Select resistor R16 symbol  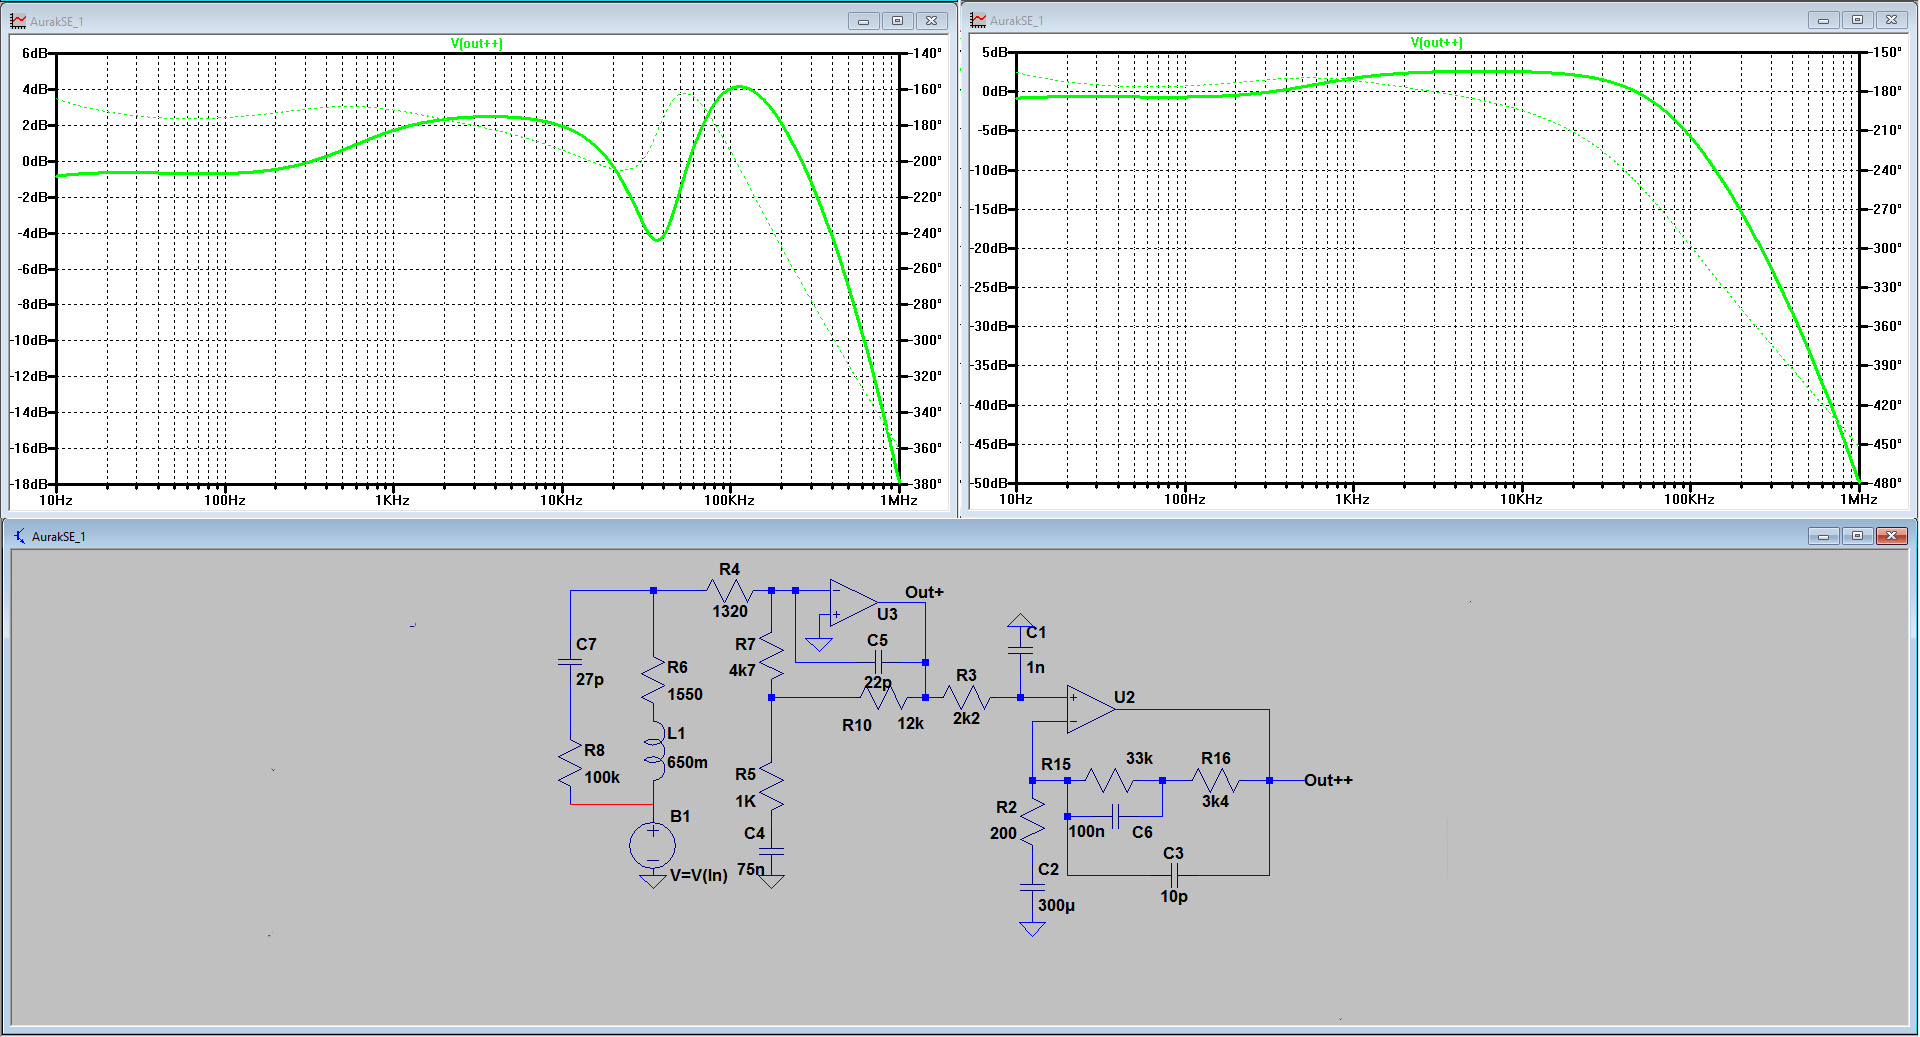click(1216, 780)
